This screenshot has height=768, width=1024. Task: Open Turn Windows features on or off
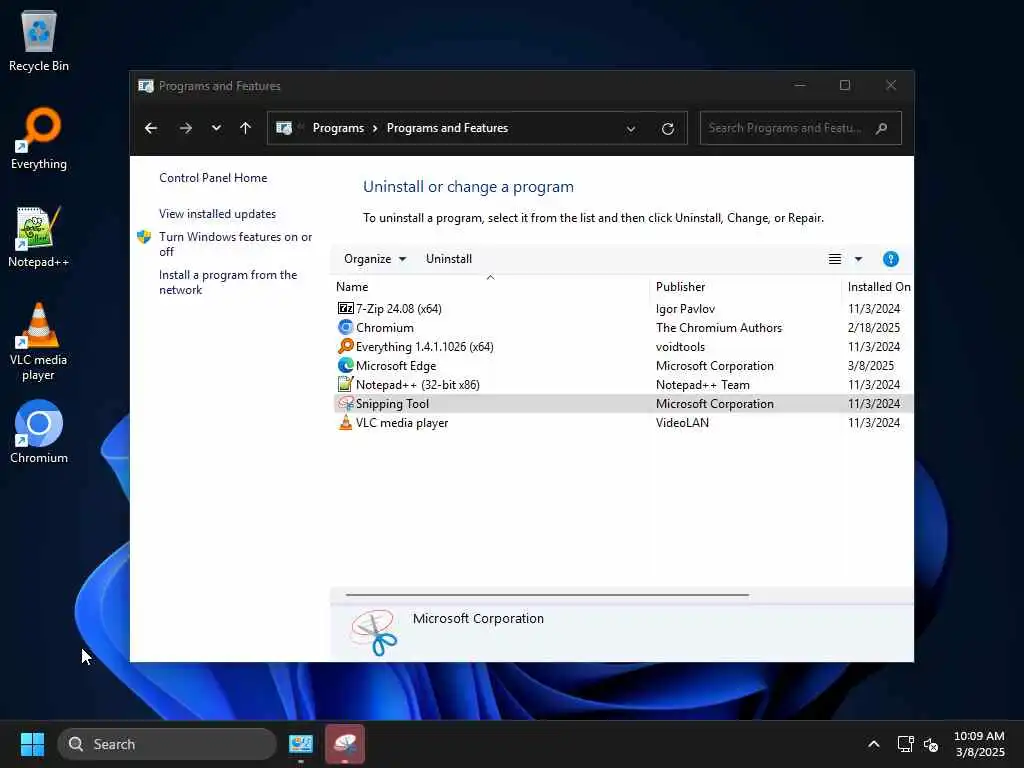[x=236, y=244]
